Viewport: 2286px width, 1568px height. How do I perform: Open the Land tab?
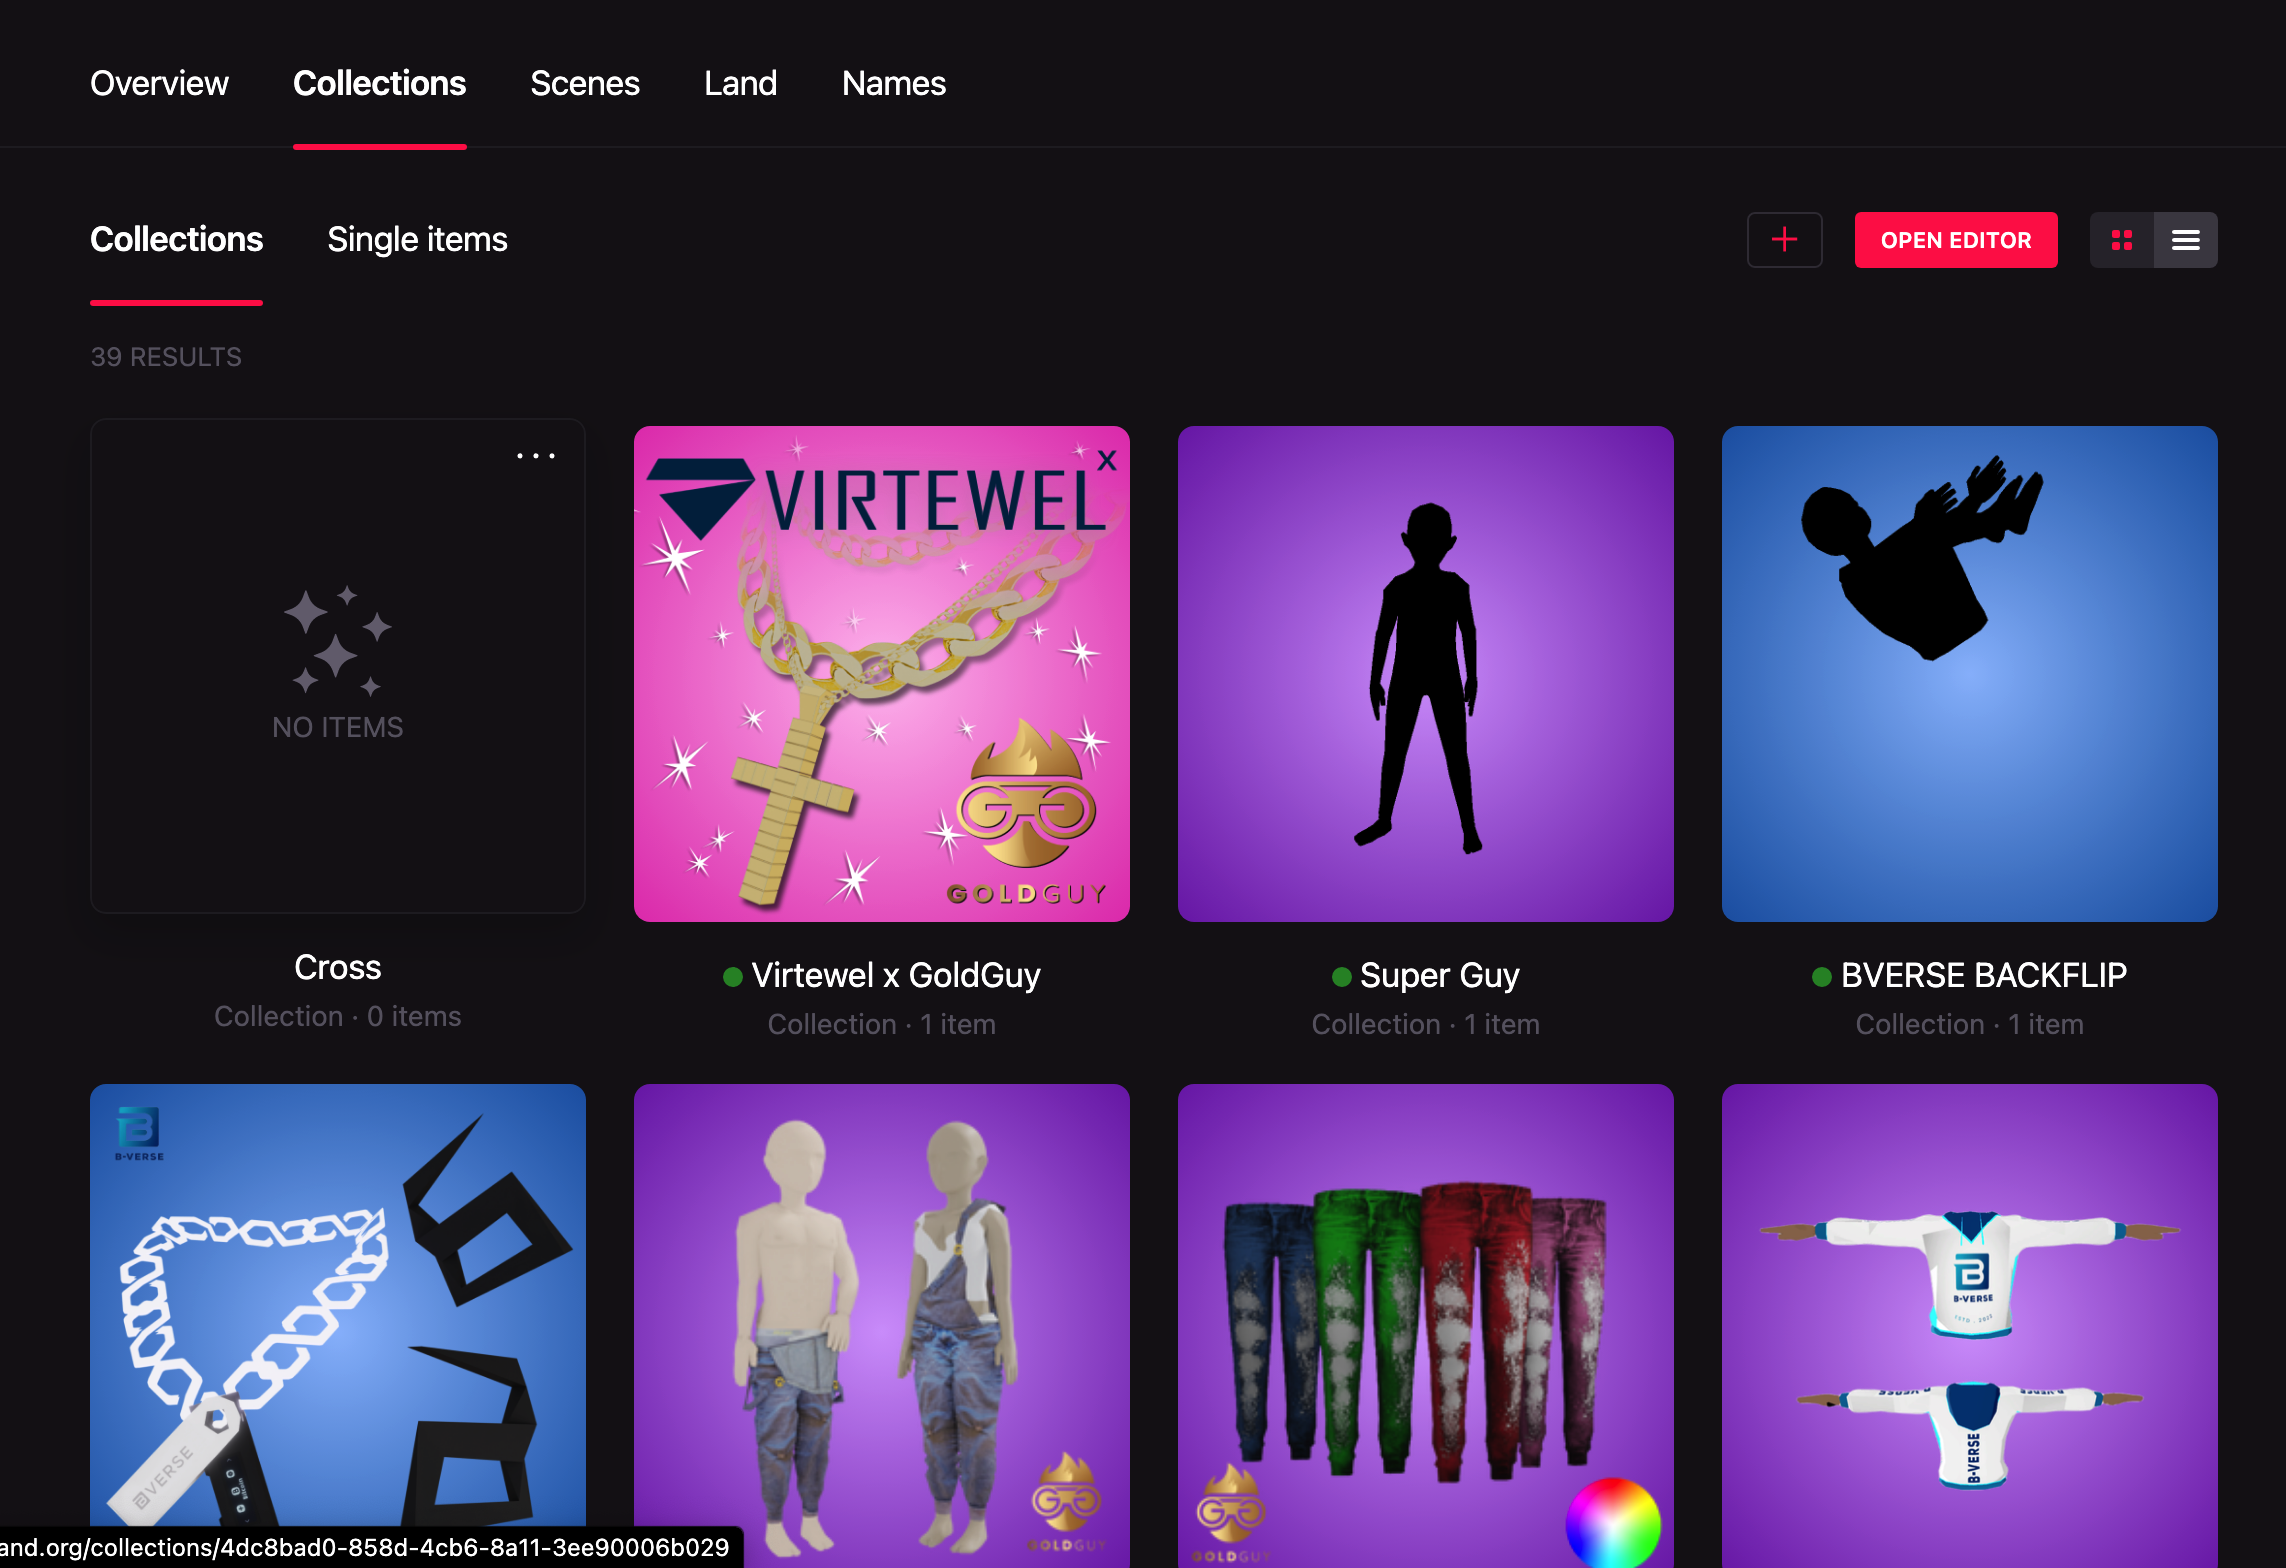pos(740,83)
